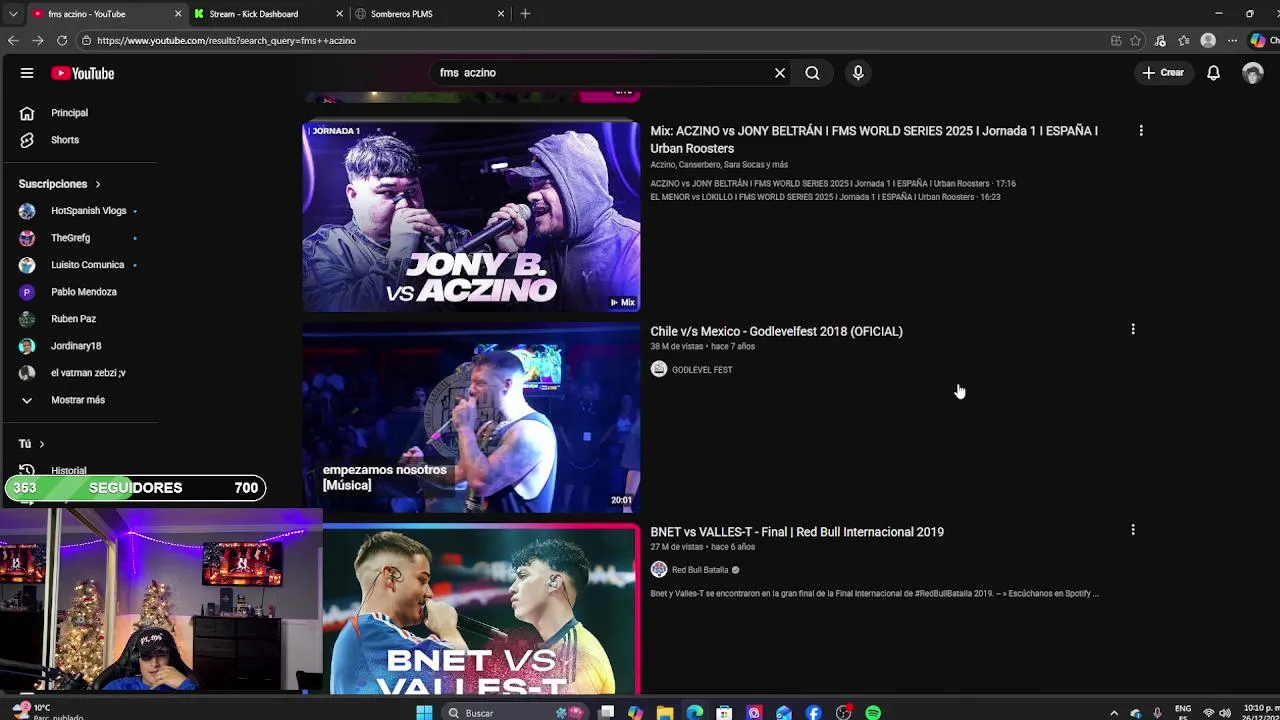Open browser Settings and more menu
Screen dimensions: 1280x720
coord(1232,41)
